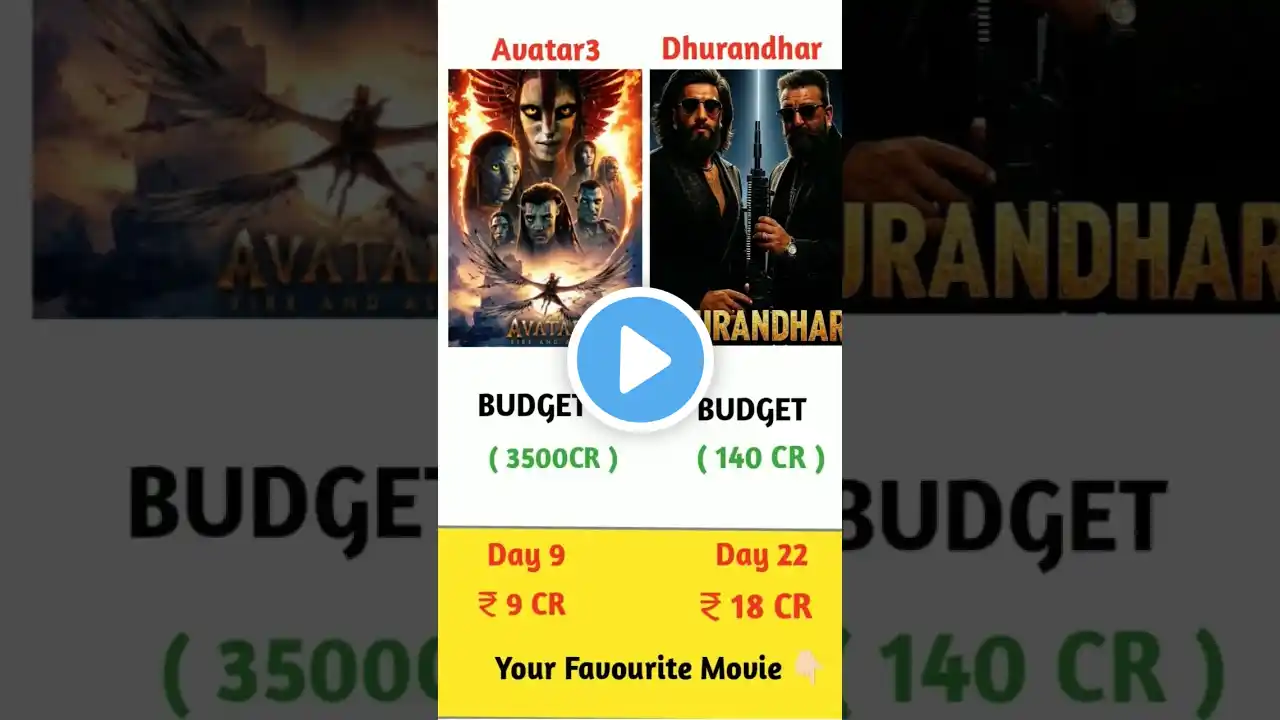Click the green ( 3500CR ) budget value
This screenshot has width=1280, height=720.
[553, 458]
